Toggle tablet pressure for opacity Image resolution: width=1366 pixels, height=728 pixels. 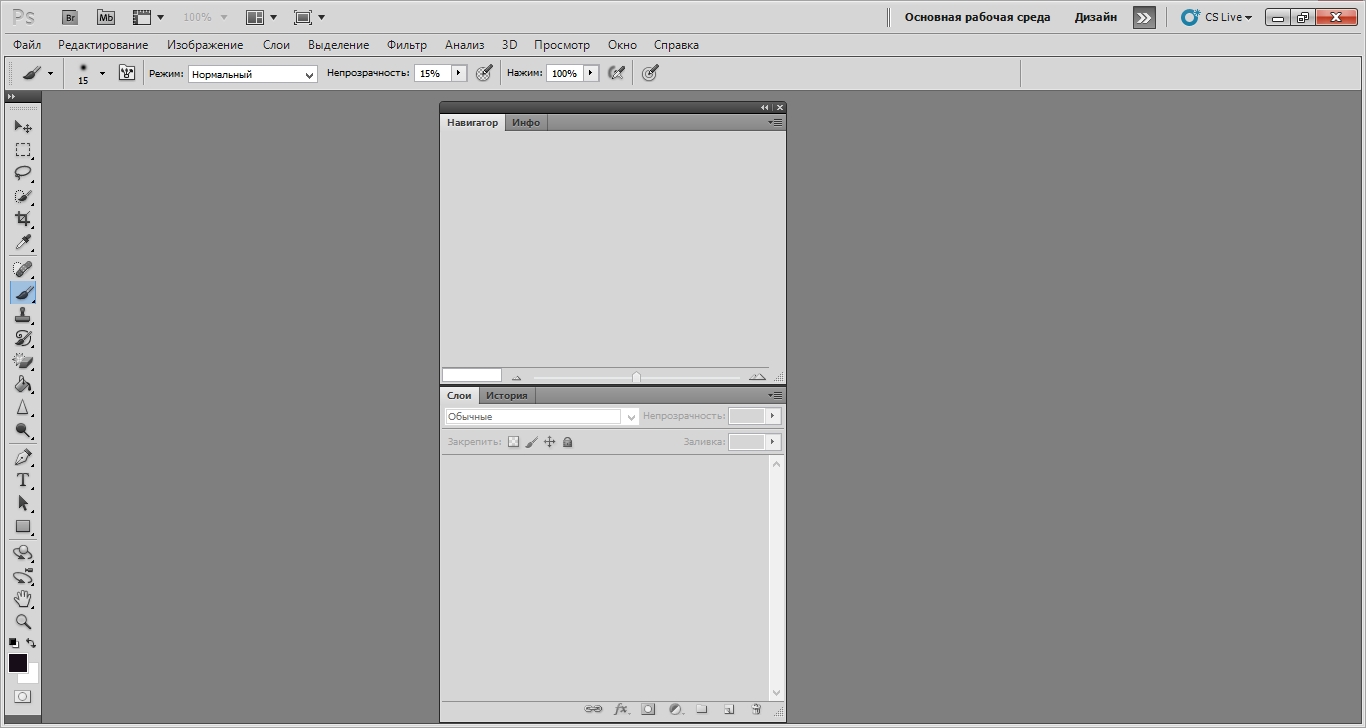484,73
